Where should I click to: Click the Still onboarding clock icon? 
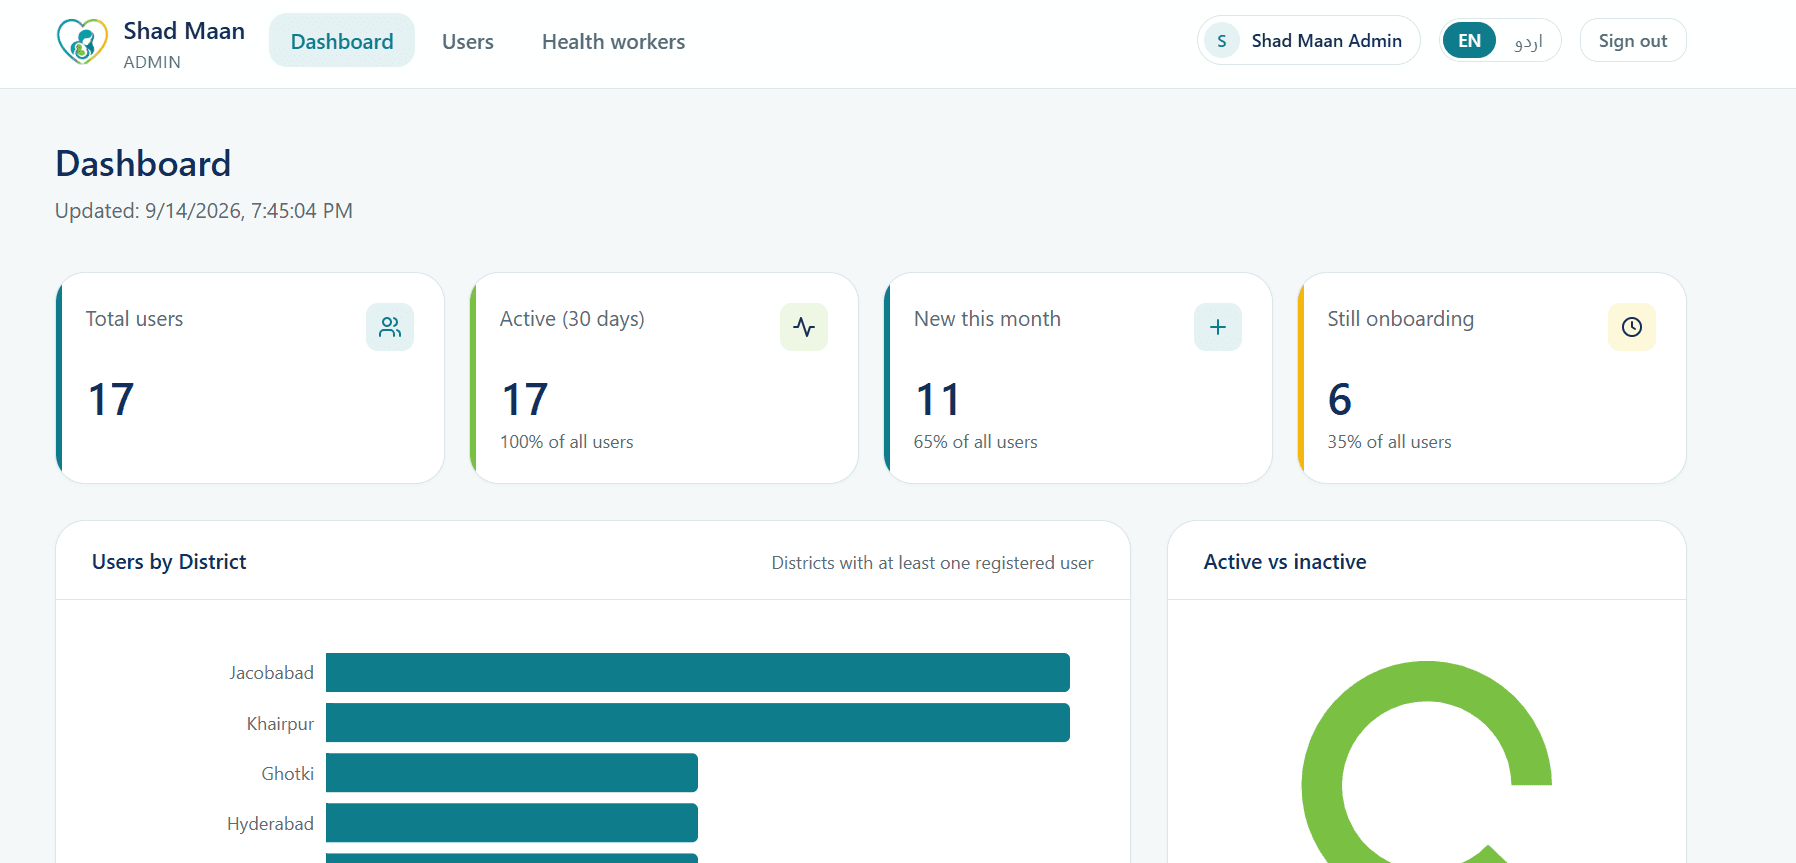coord(1632,327)
